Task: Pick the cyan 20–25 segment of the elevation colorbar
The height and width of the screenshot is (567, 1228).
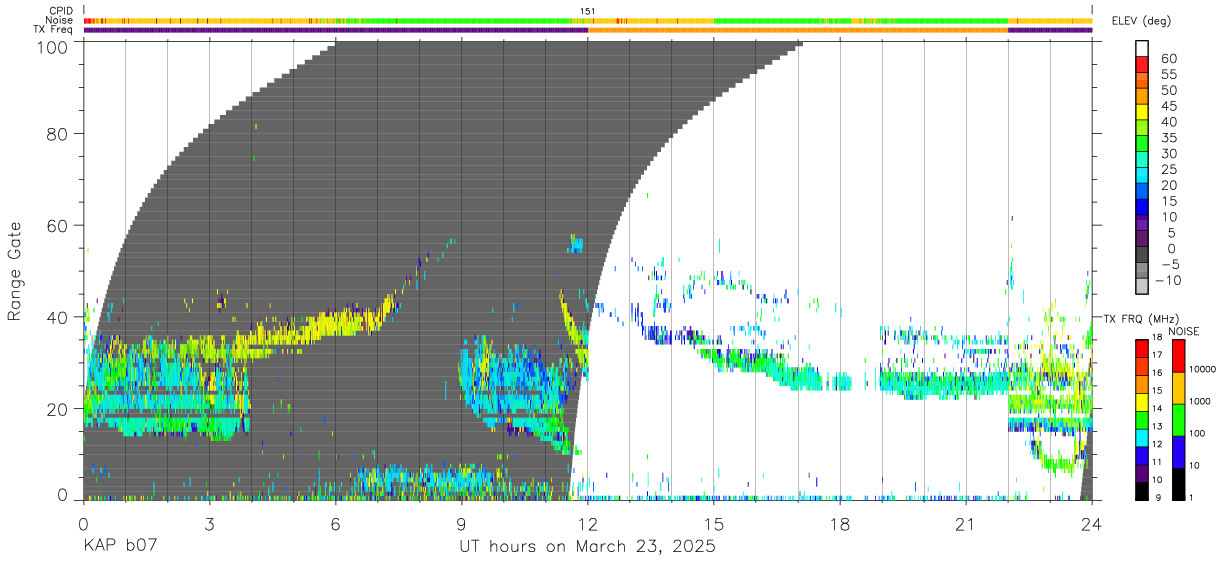Action: click(x=1143, y=177)
